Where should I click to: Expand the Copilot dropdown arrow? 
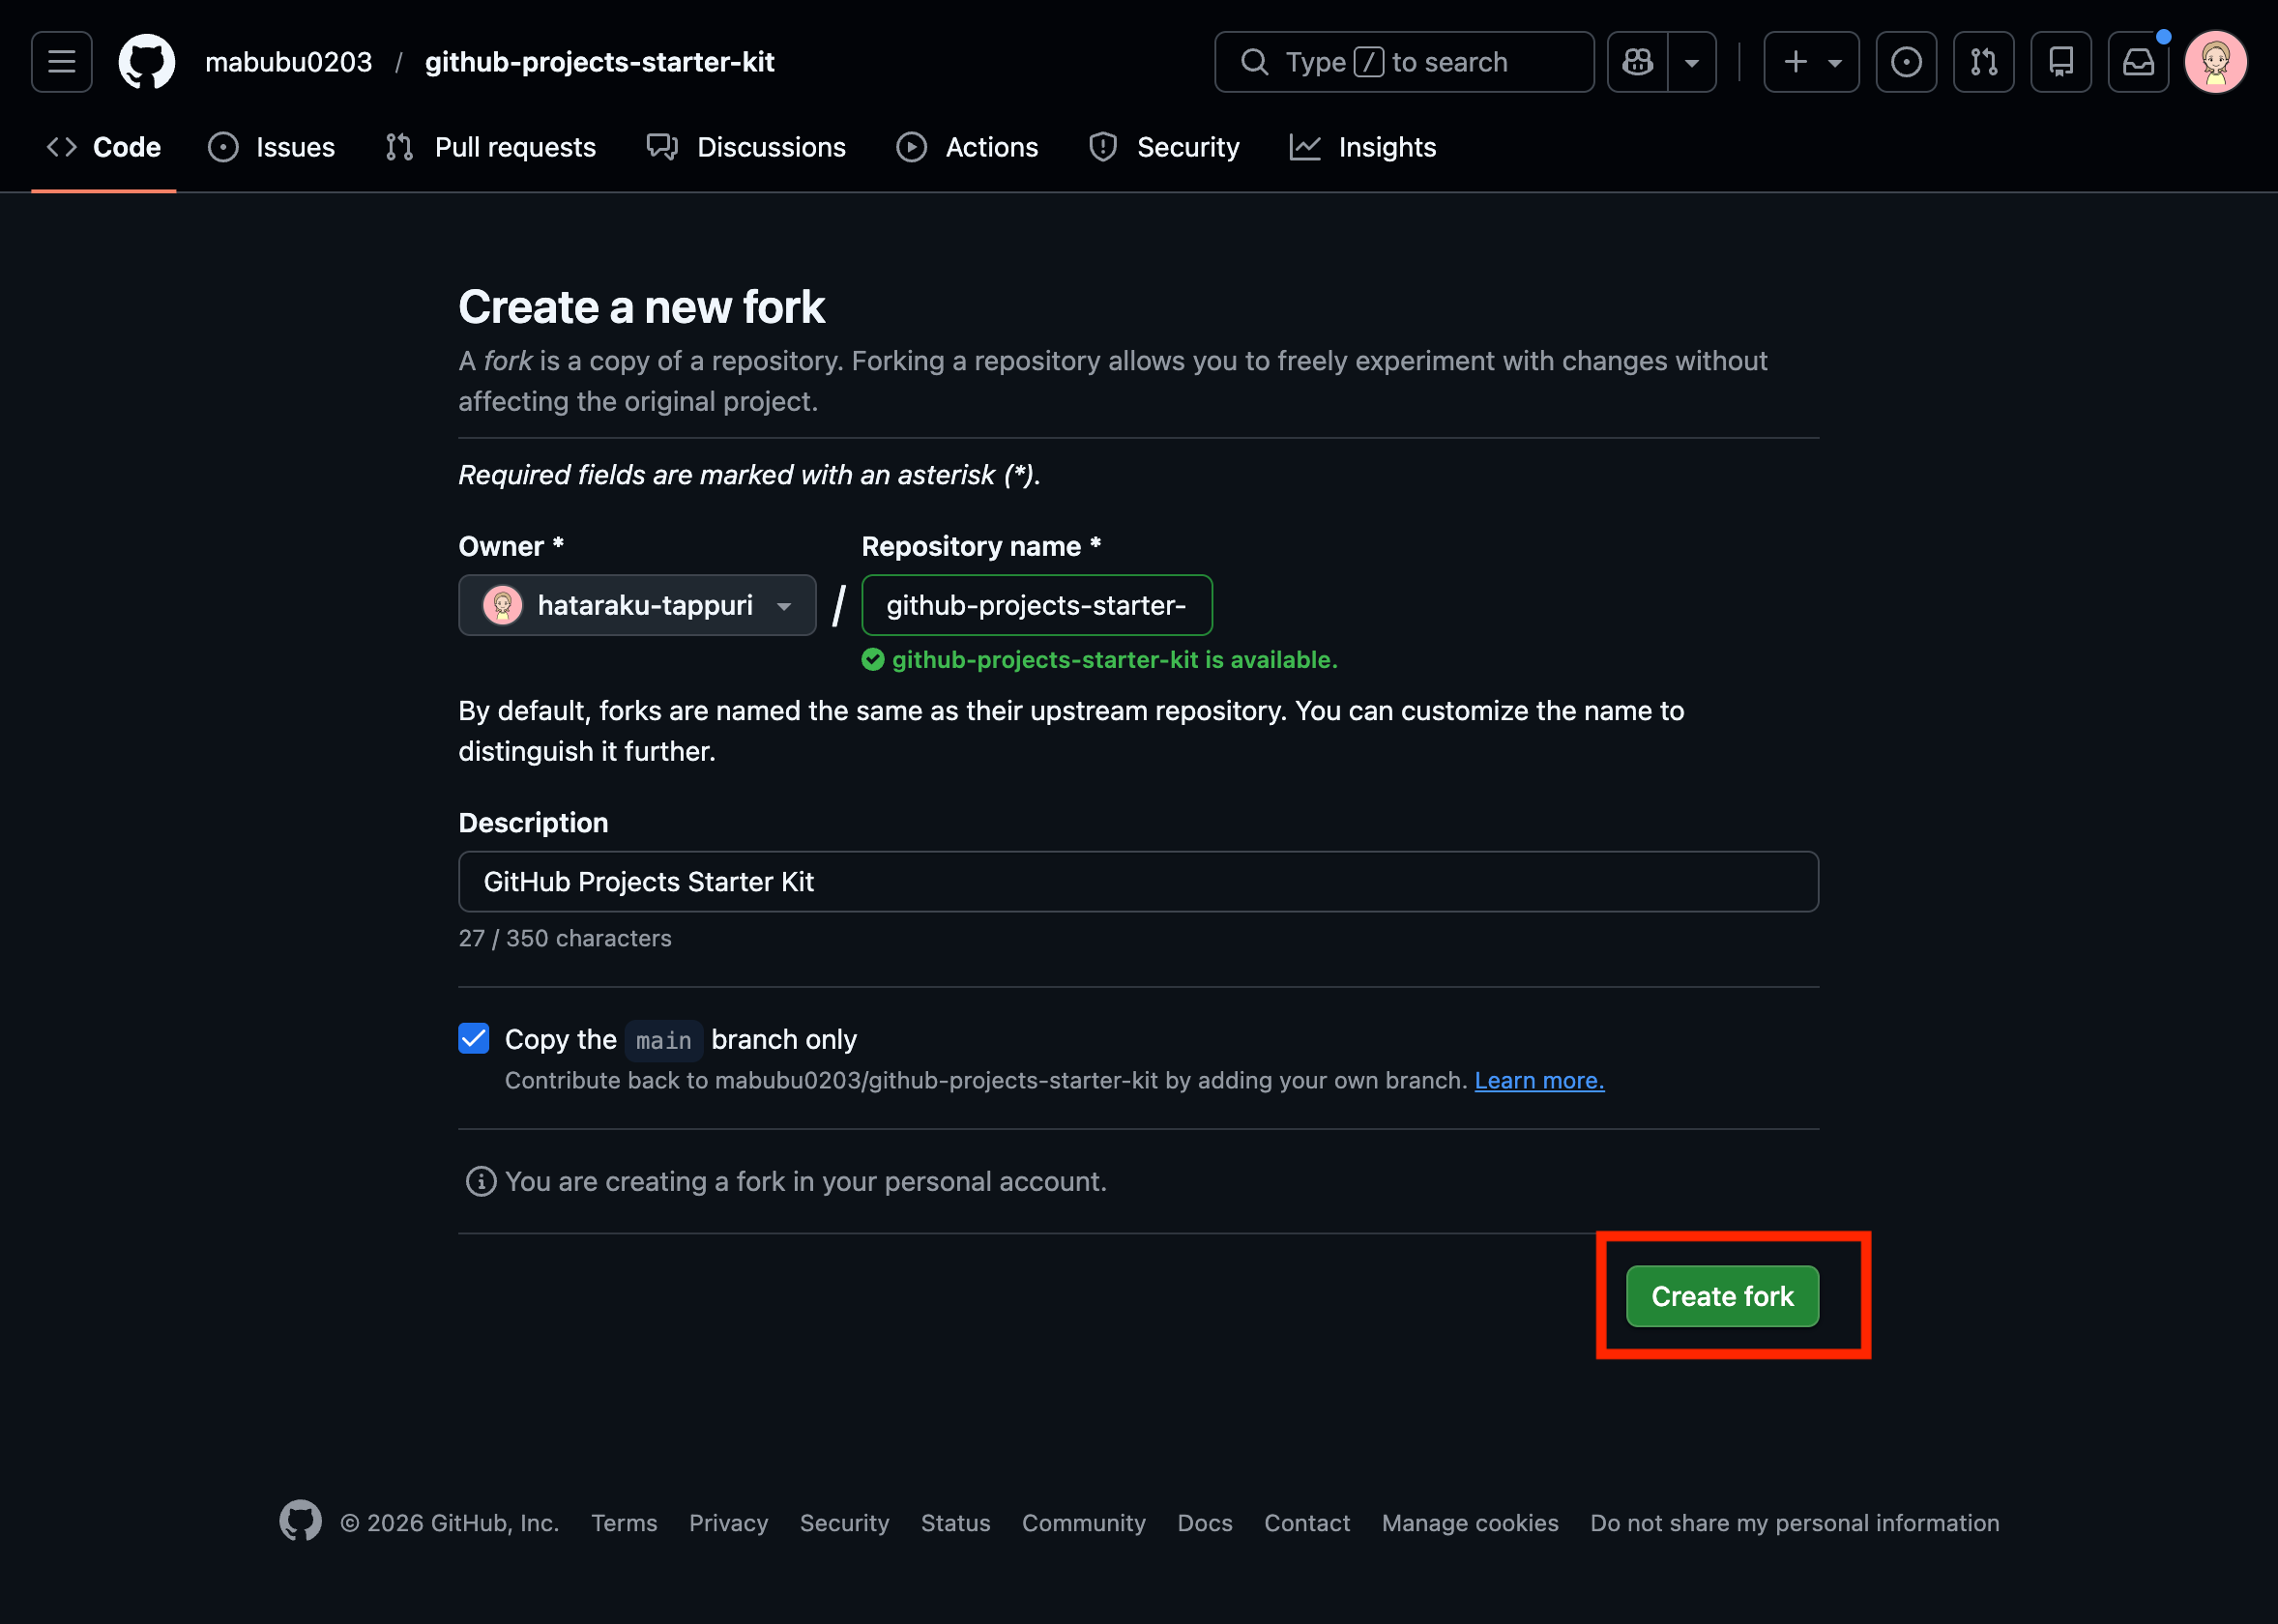pos(1692,62)
